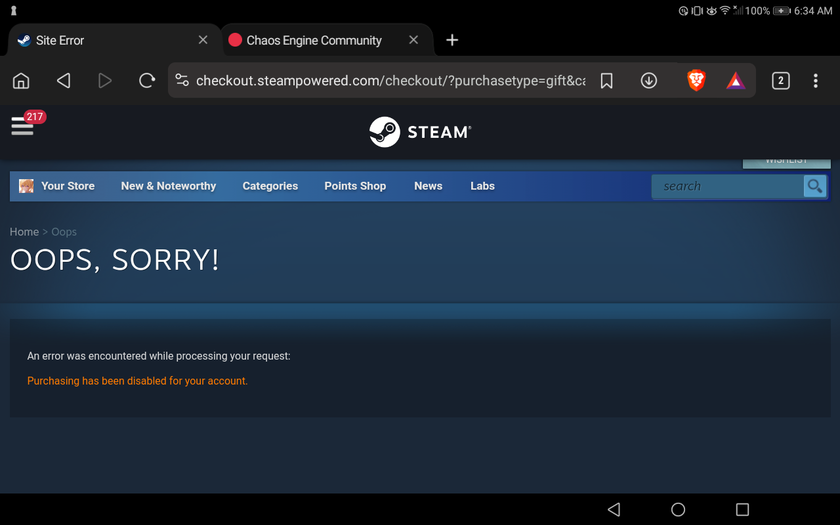This screenshot has width=840, height=525.
Task: Open Brave Rewards triangle icon
Action: (x=736, y=81)
